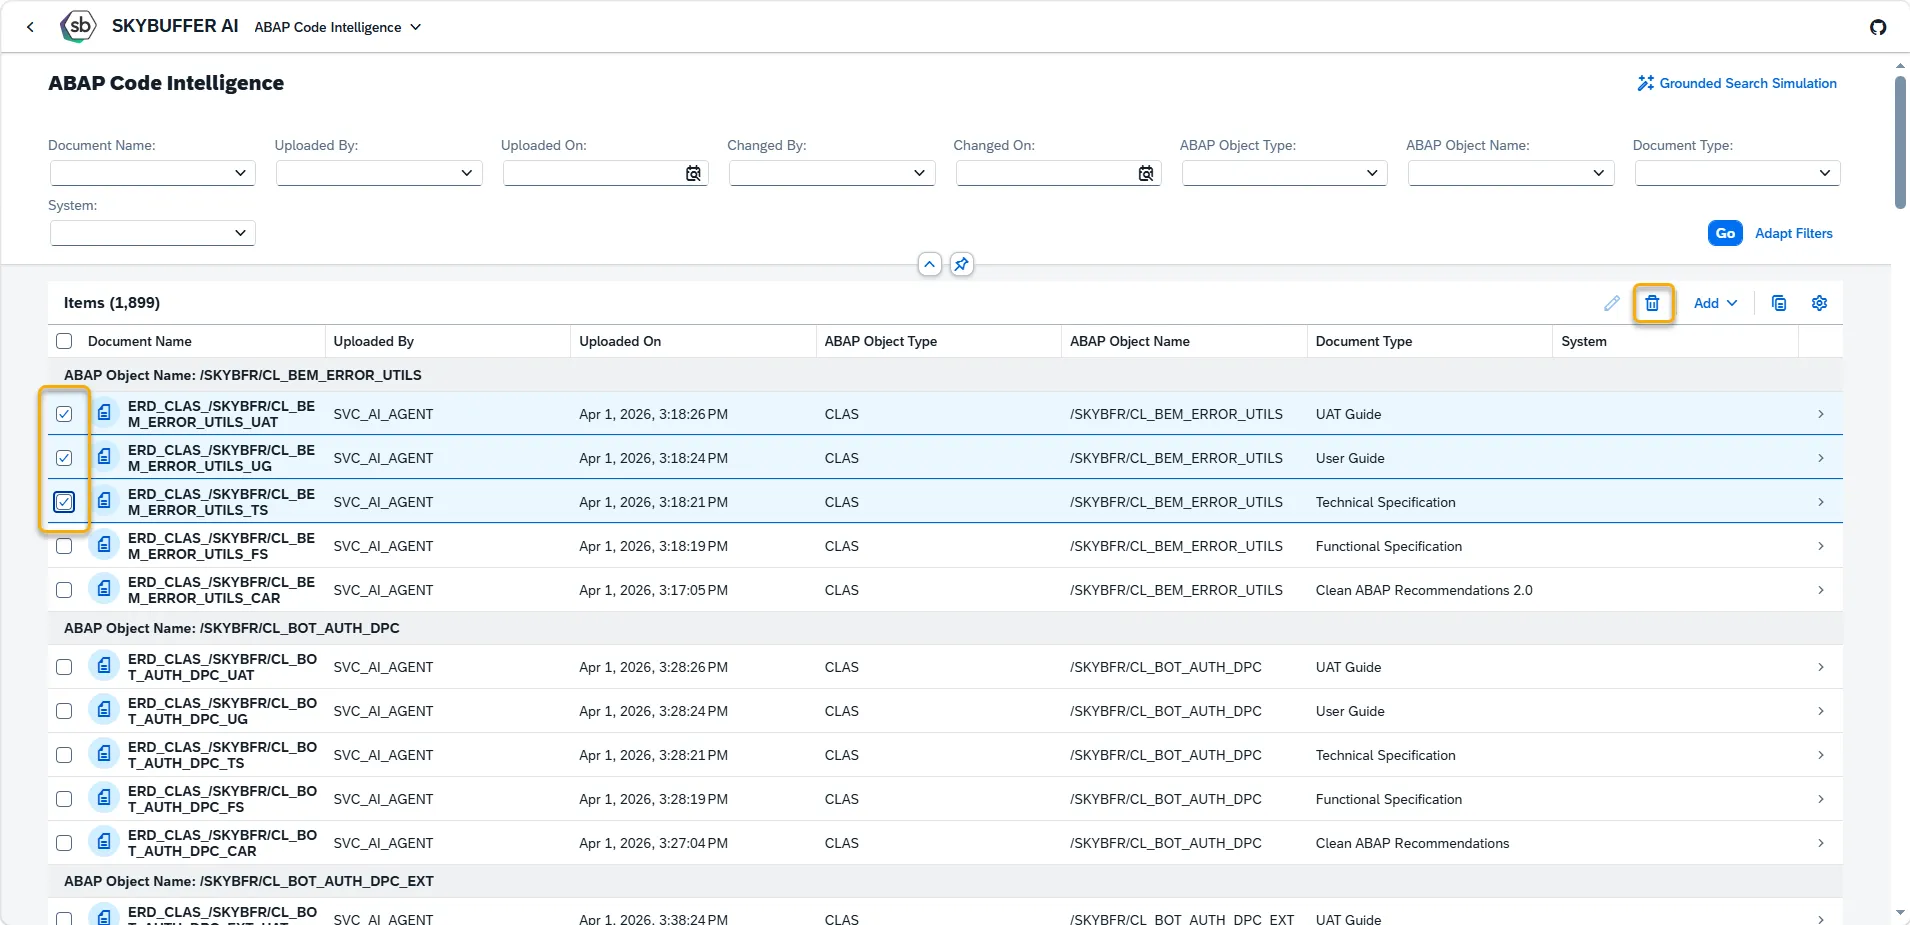Uncheck the BEM_ERROR_UTILS_UAT row checkbox

tap(64, 414)
